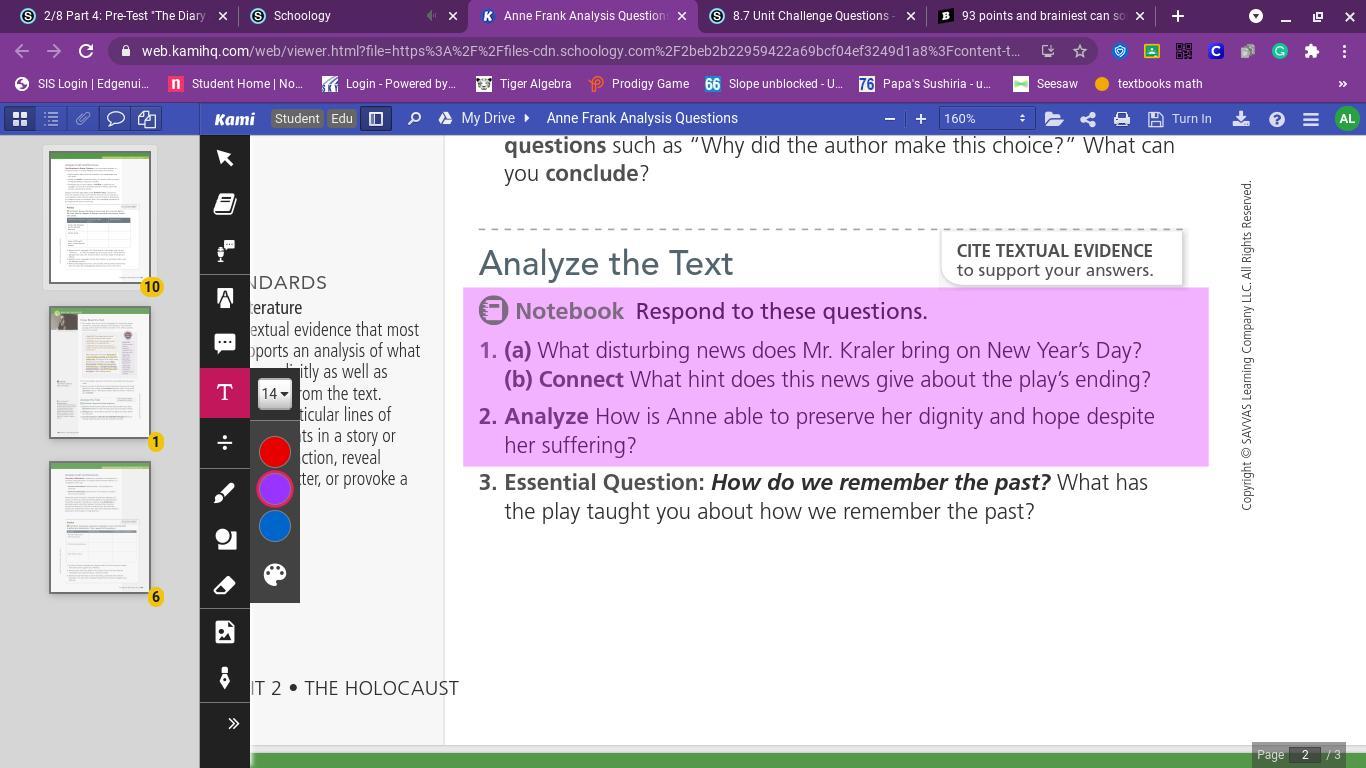Open the Dictionary book tool
The height and width of the screenshot is (768, 1366).
225,204
